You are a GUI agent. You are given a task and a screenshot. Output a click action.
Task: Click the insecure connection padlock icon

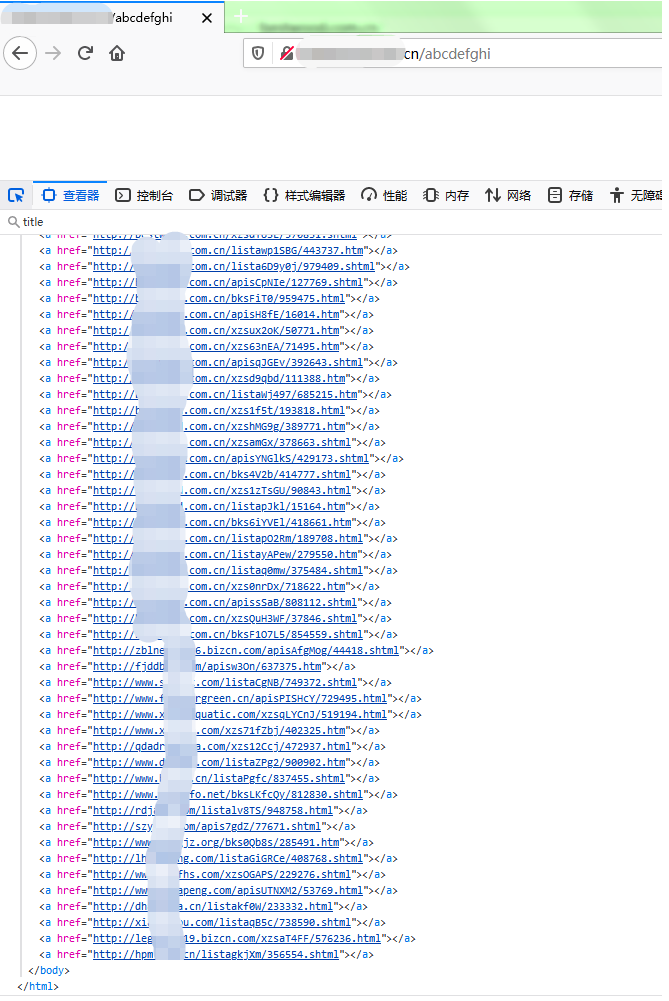pos(287,53)
